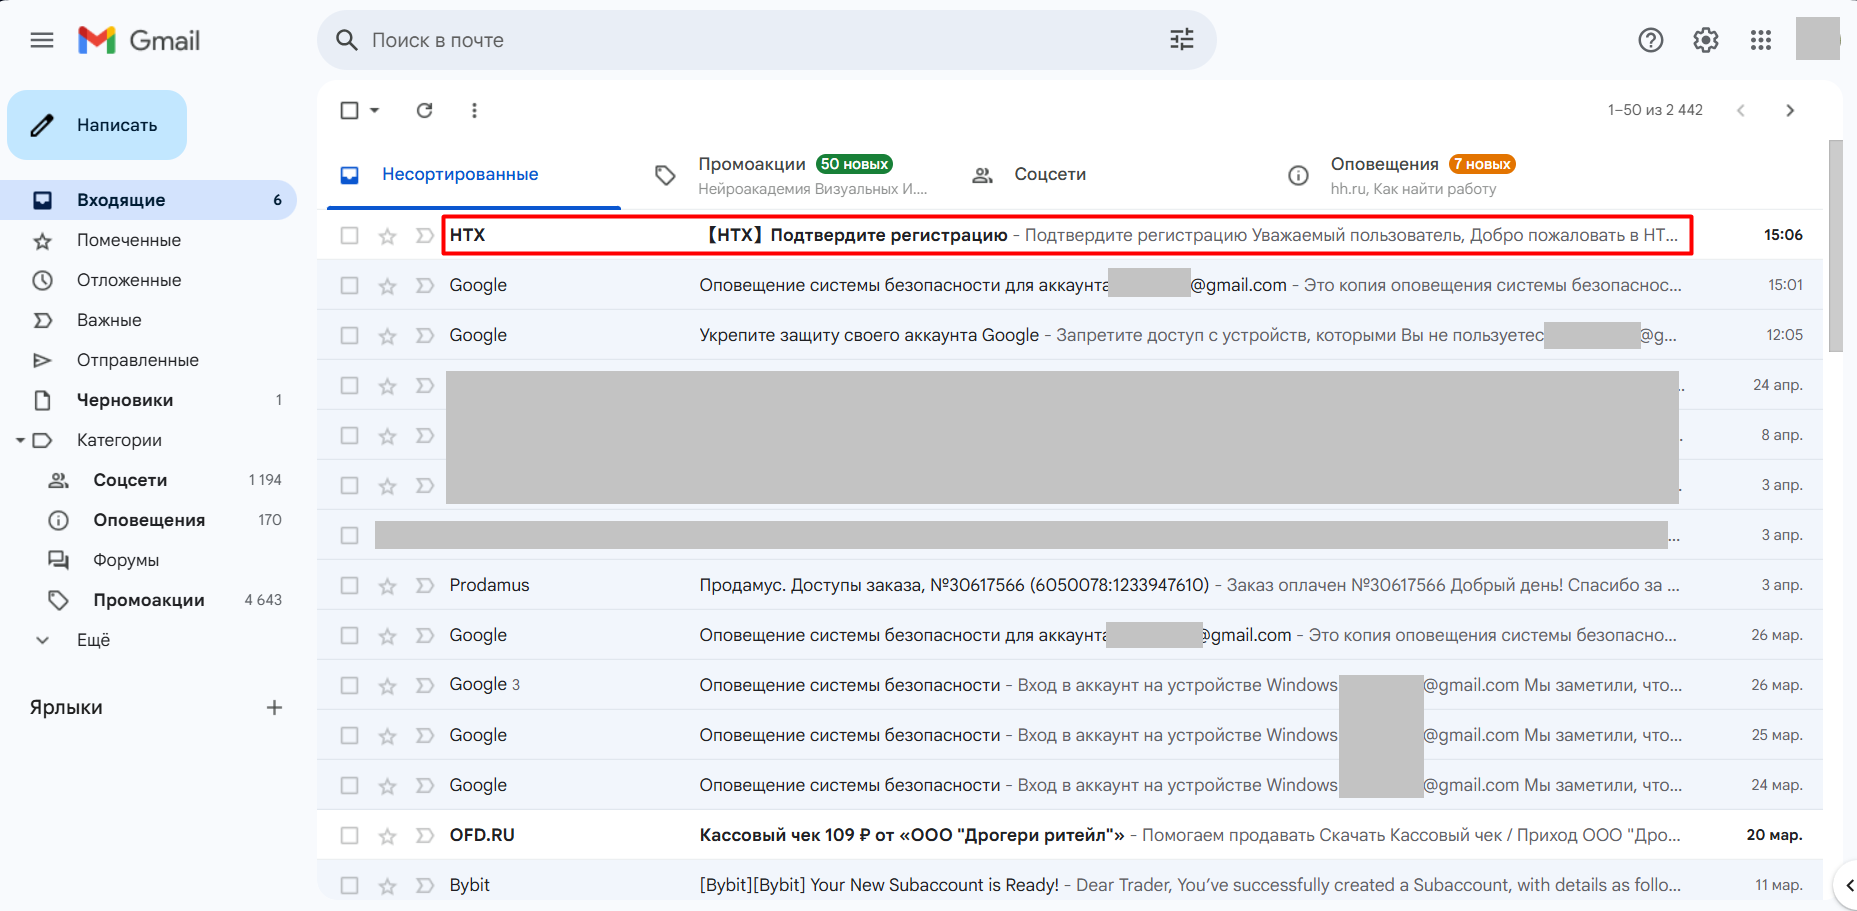Open Помеченные folder
This screenshot has height=911, width=1857.
(148, 240)
